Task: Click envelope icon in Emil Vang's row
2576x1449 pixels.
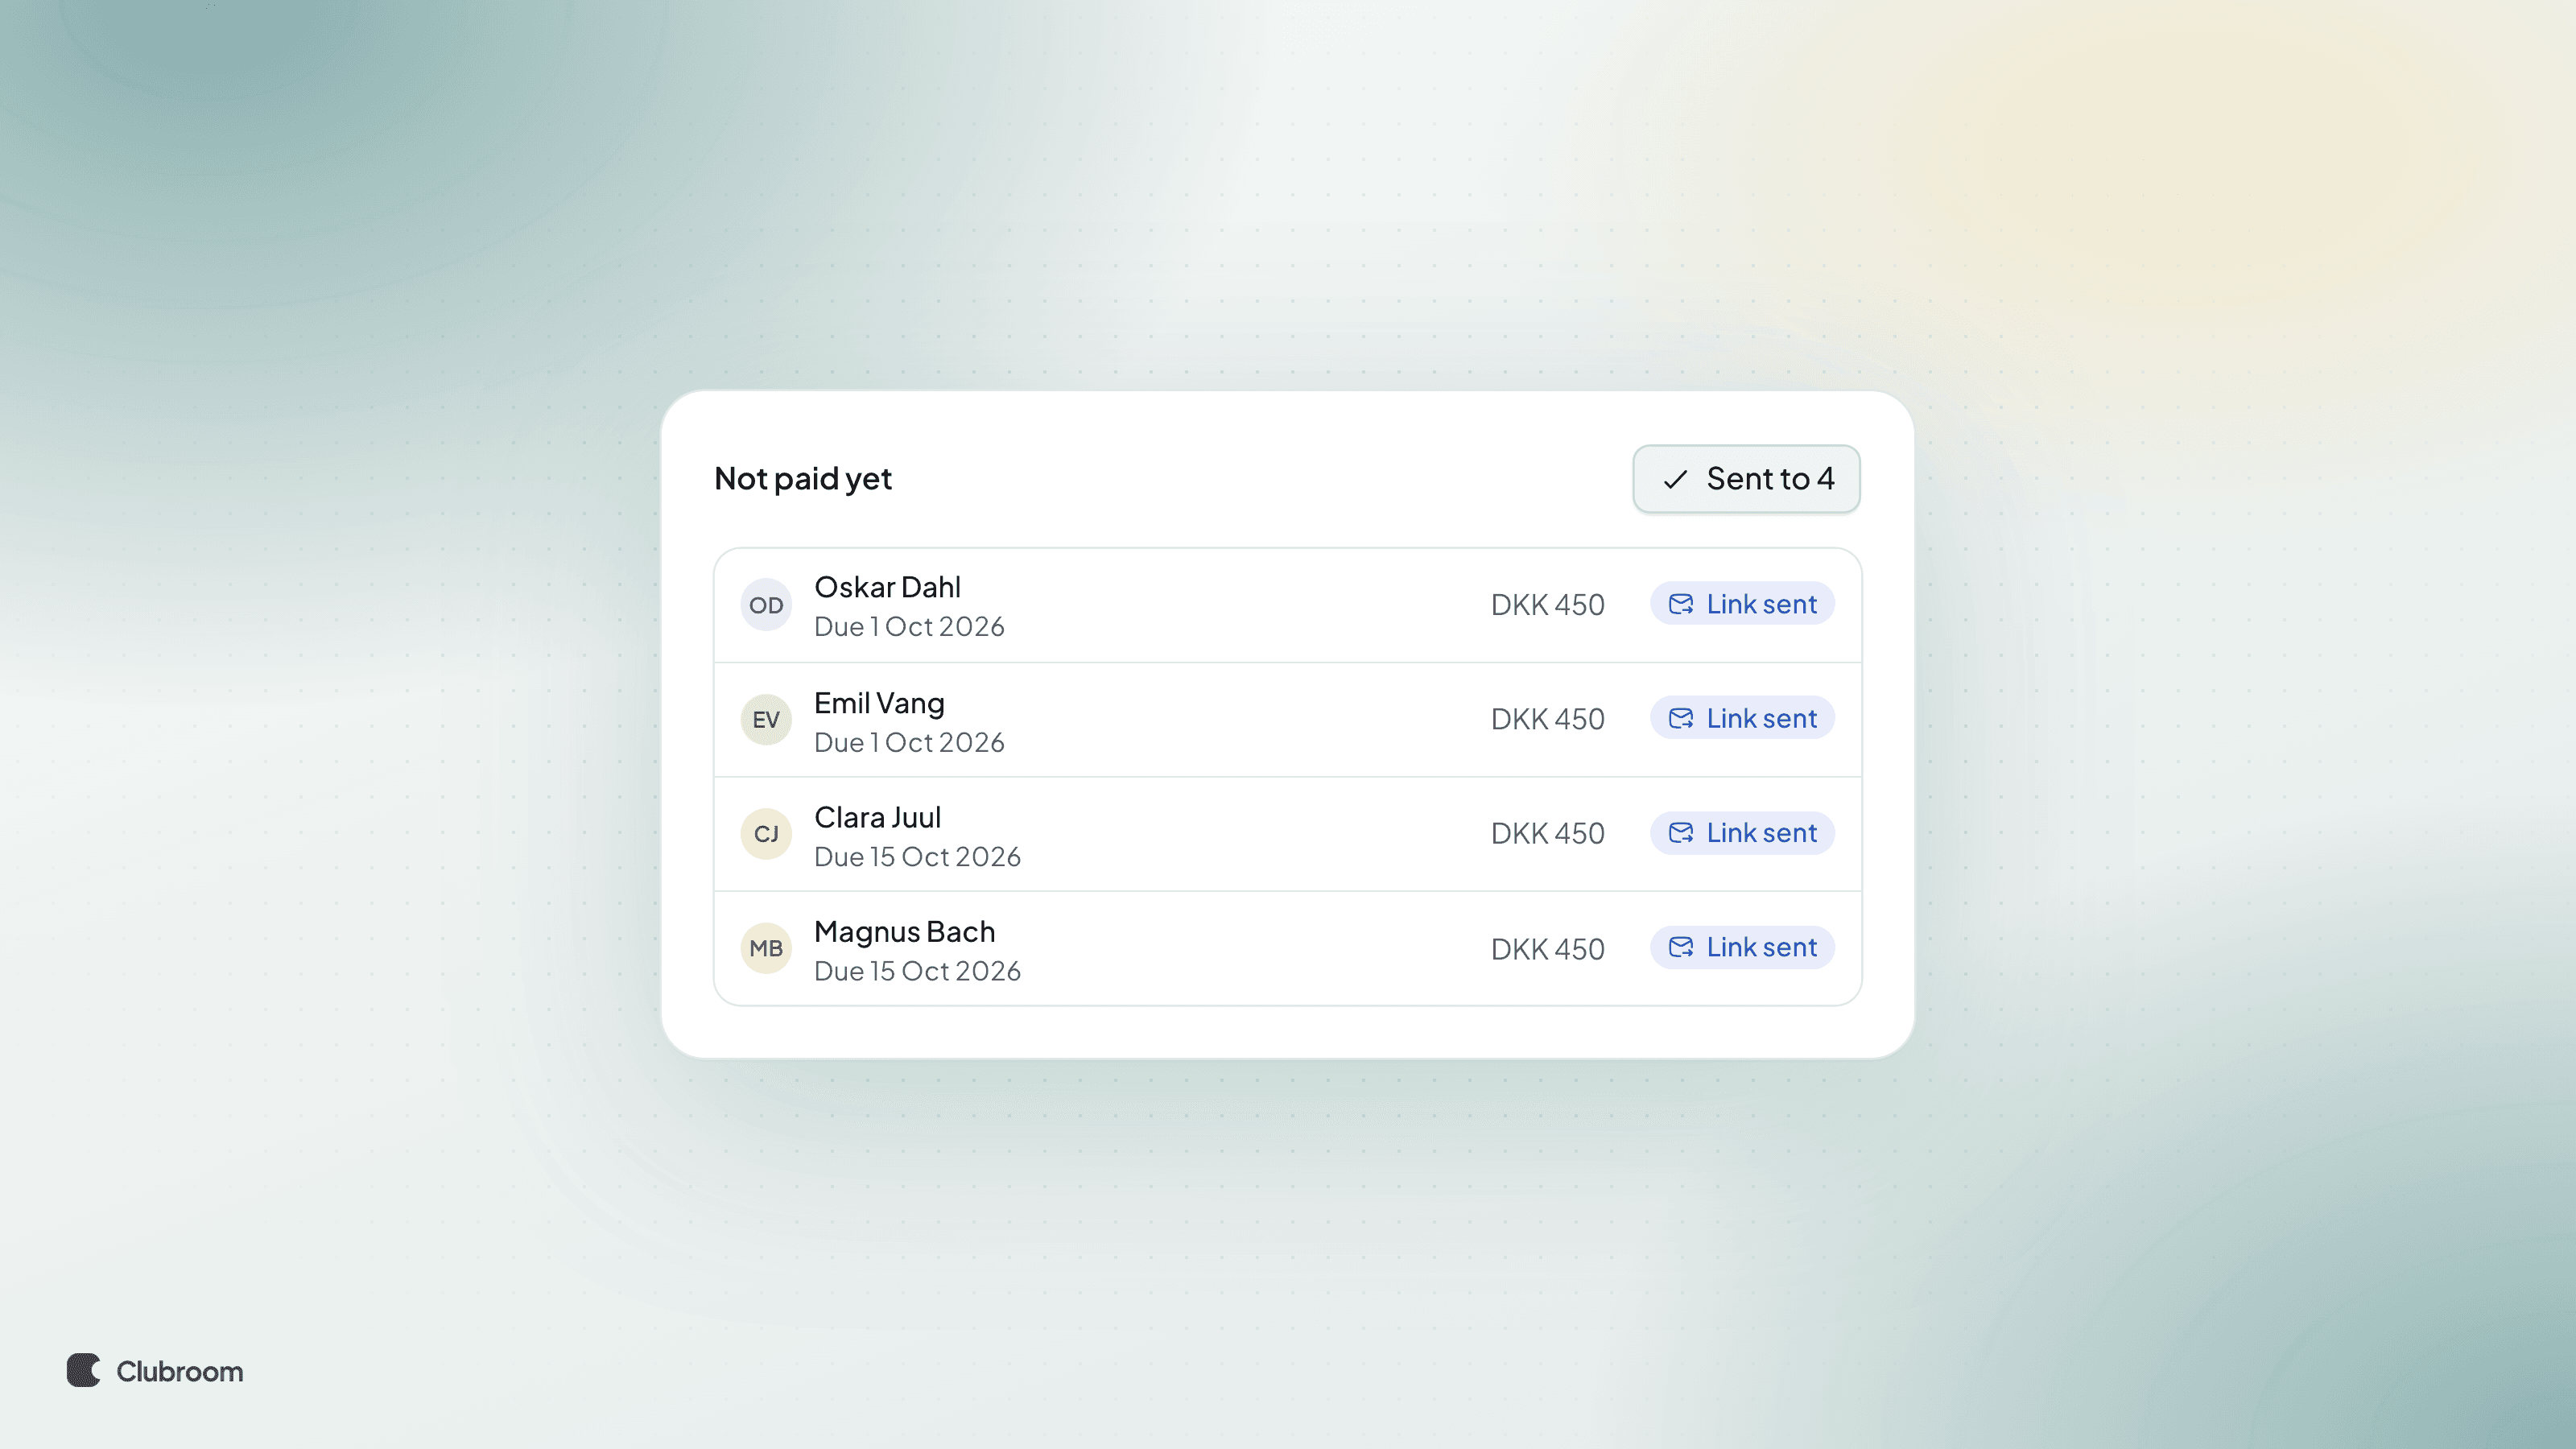Action: coord(1681,718)
